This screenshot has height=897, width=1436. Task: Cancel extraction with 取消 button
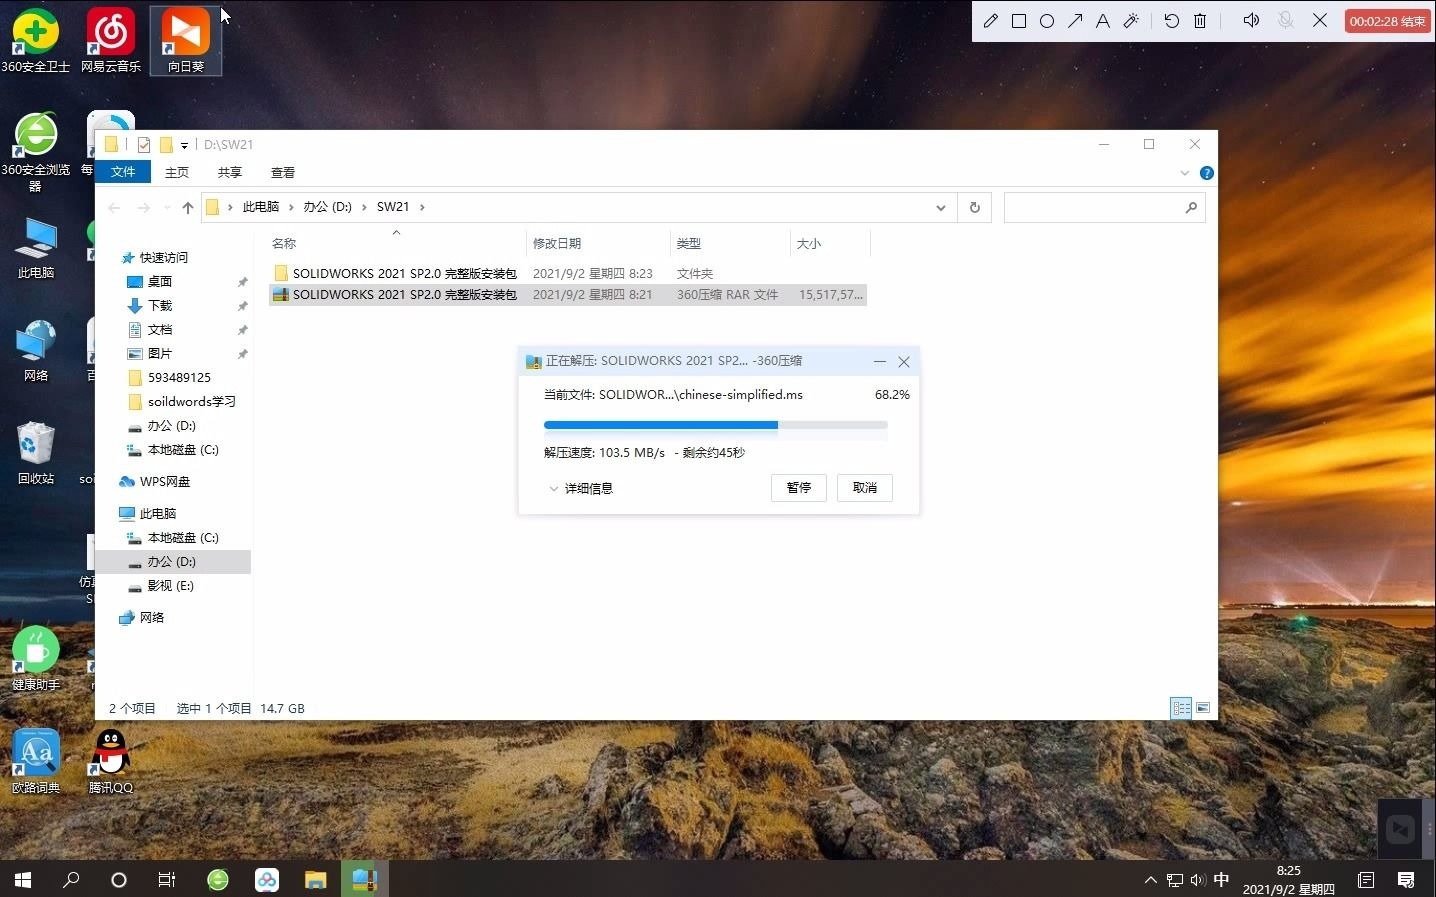pyautogui.click(x=865, y=487)
